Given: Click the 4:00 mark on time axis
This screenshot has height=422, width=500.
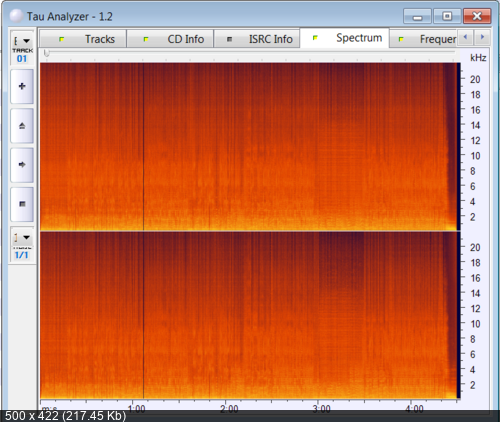Looking at the screenshot, I should pos(414,408).
